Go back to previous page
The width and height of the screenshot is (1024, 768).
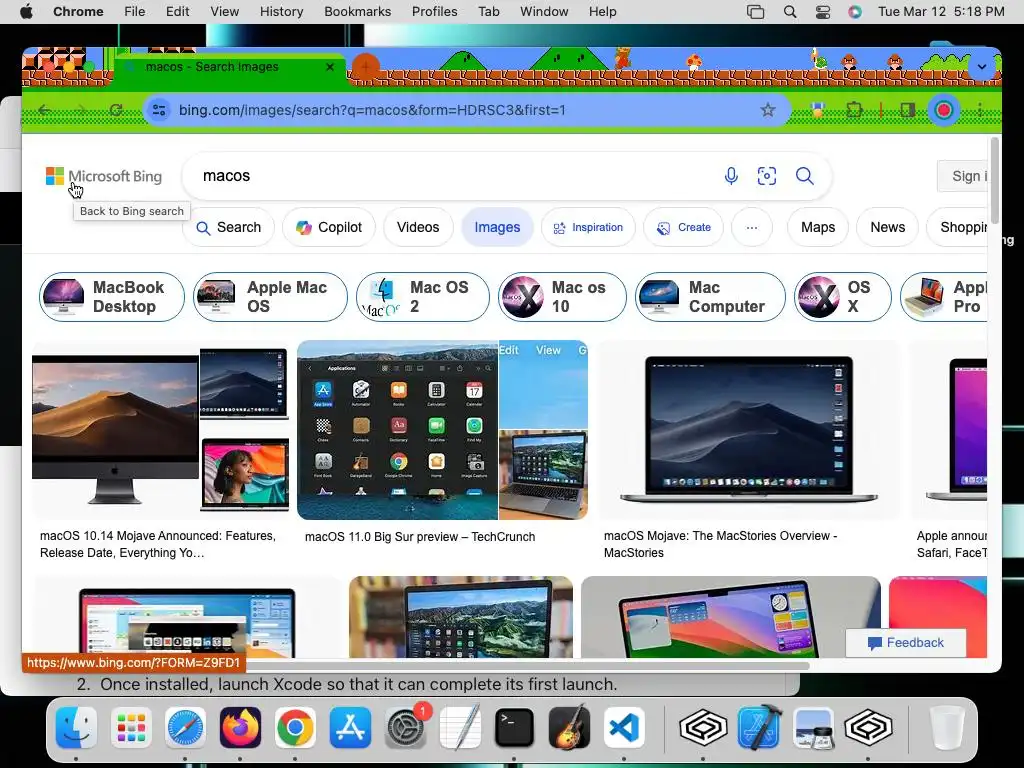(x=44, y=110)
